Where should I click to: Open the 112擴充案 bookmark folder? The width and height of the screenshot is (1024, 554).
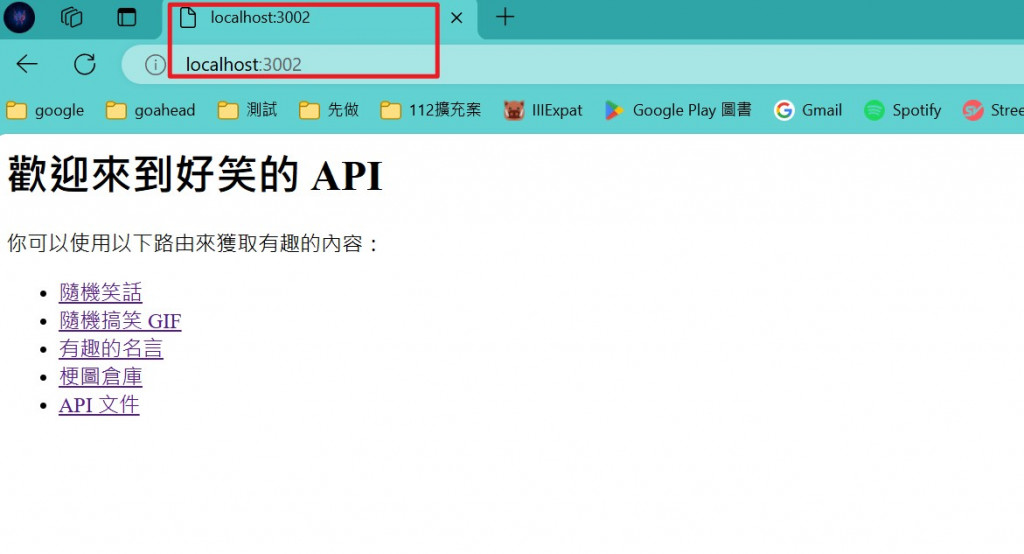[430, 110]
